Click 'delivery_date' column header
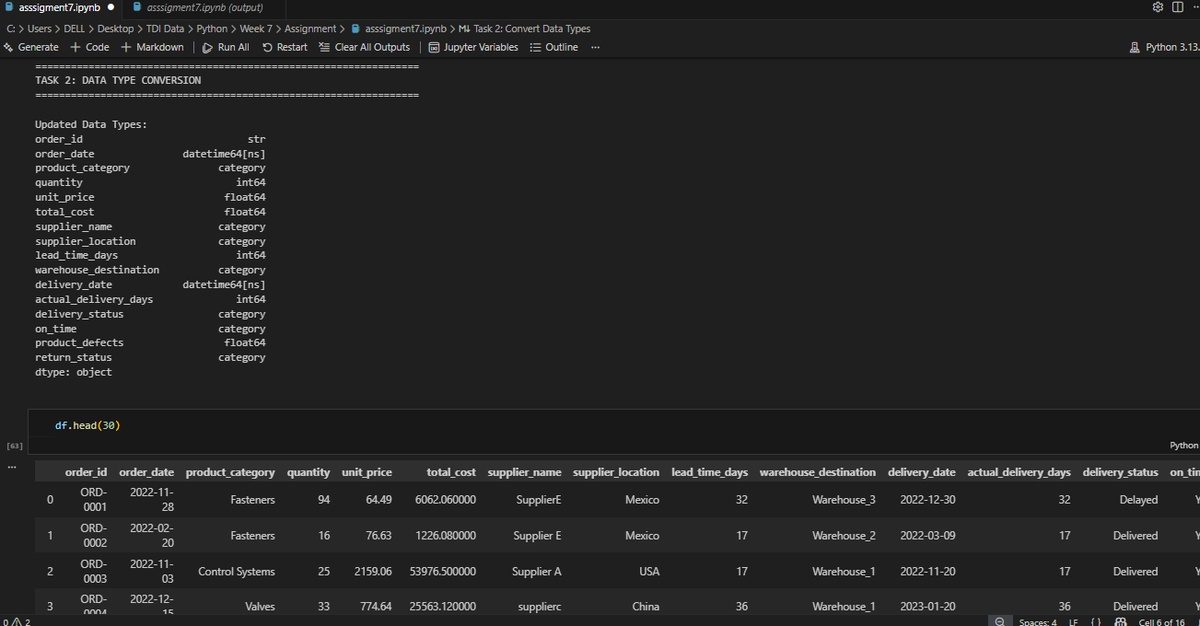 (921, 472)
